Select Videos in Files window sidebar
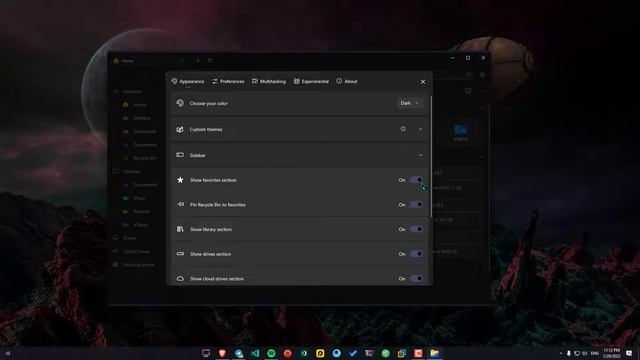Viewport: 640px width, 360px height. (x=140, y=225)
